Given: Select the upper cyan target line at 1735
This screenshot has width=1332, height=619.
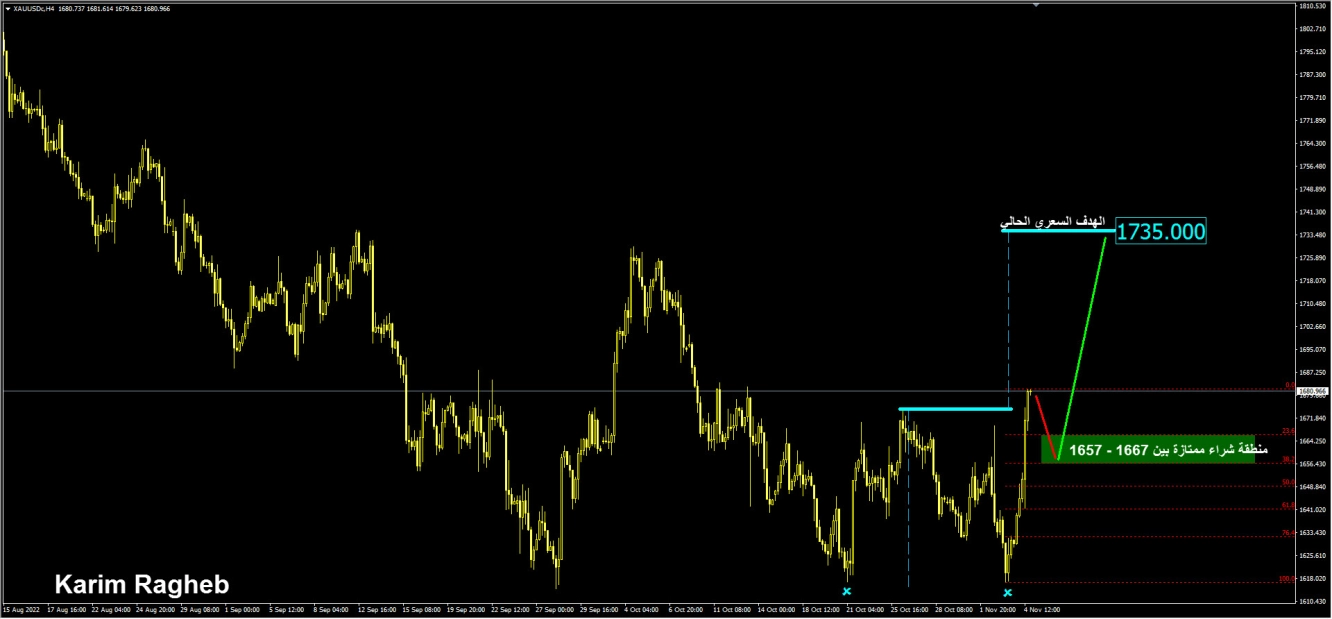Looking at the screenshot, I should 1060,231.
